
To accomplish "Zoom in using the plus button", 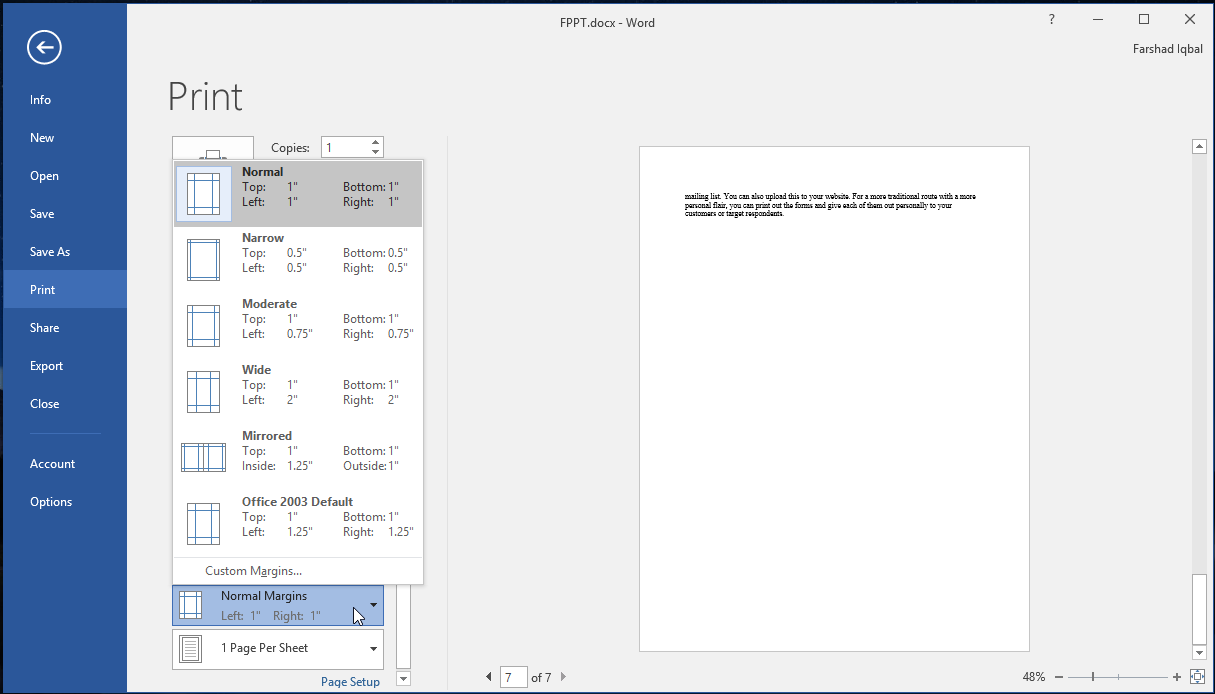I will pyautogui.click(x=1177, y=677).
